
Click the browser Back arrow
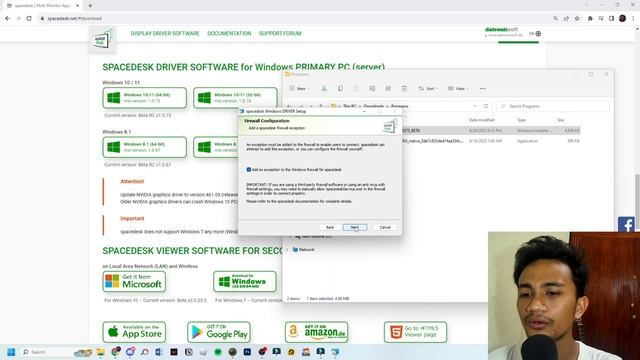[x=8, y=18]
